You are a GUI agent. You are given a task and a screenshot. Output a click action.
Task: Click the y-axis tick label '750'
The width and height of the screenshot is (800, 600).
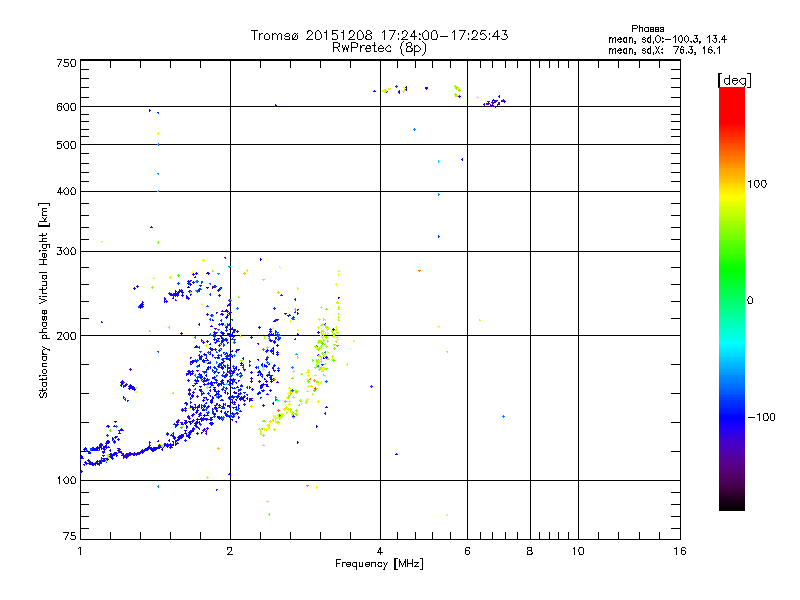tap(66, 63)
